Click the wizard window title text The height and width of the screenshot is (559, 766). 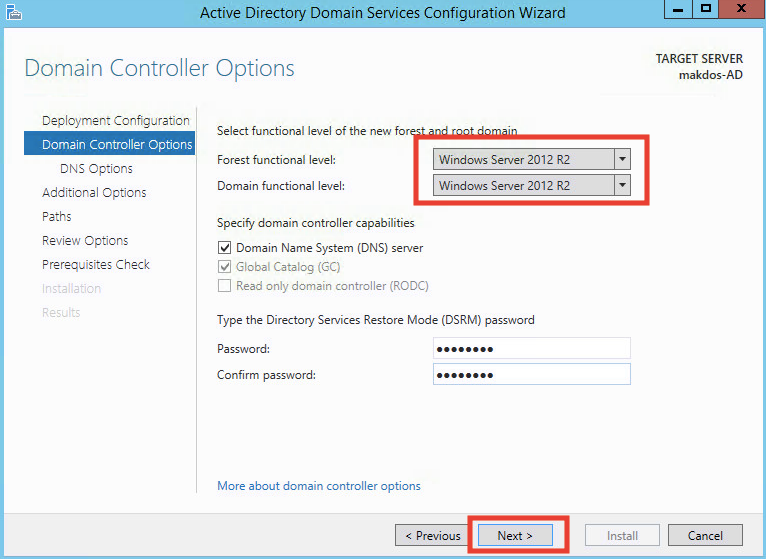click(383, 13)
